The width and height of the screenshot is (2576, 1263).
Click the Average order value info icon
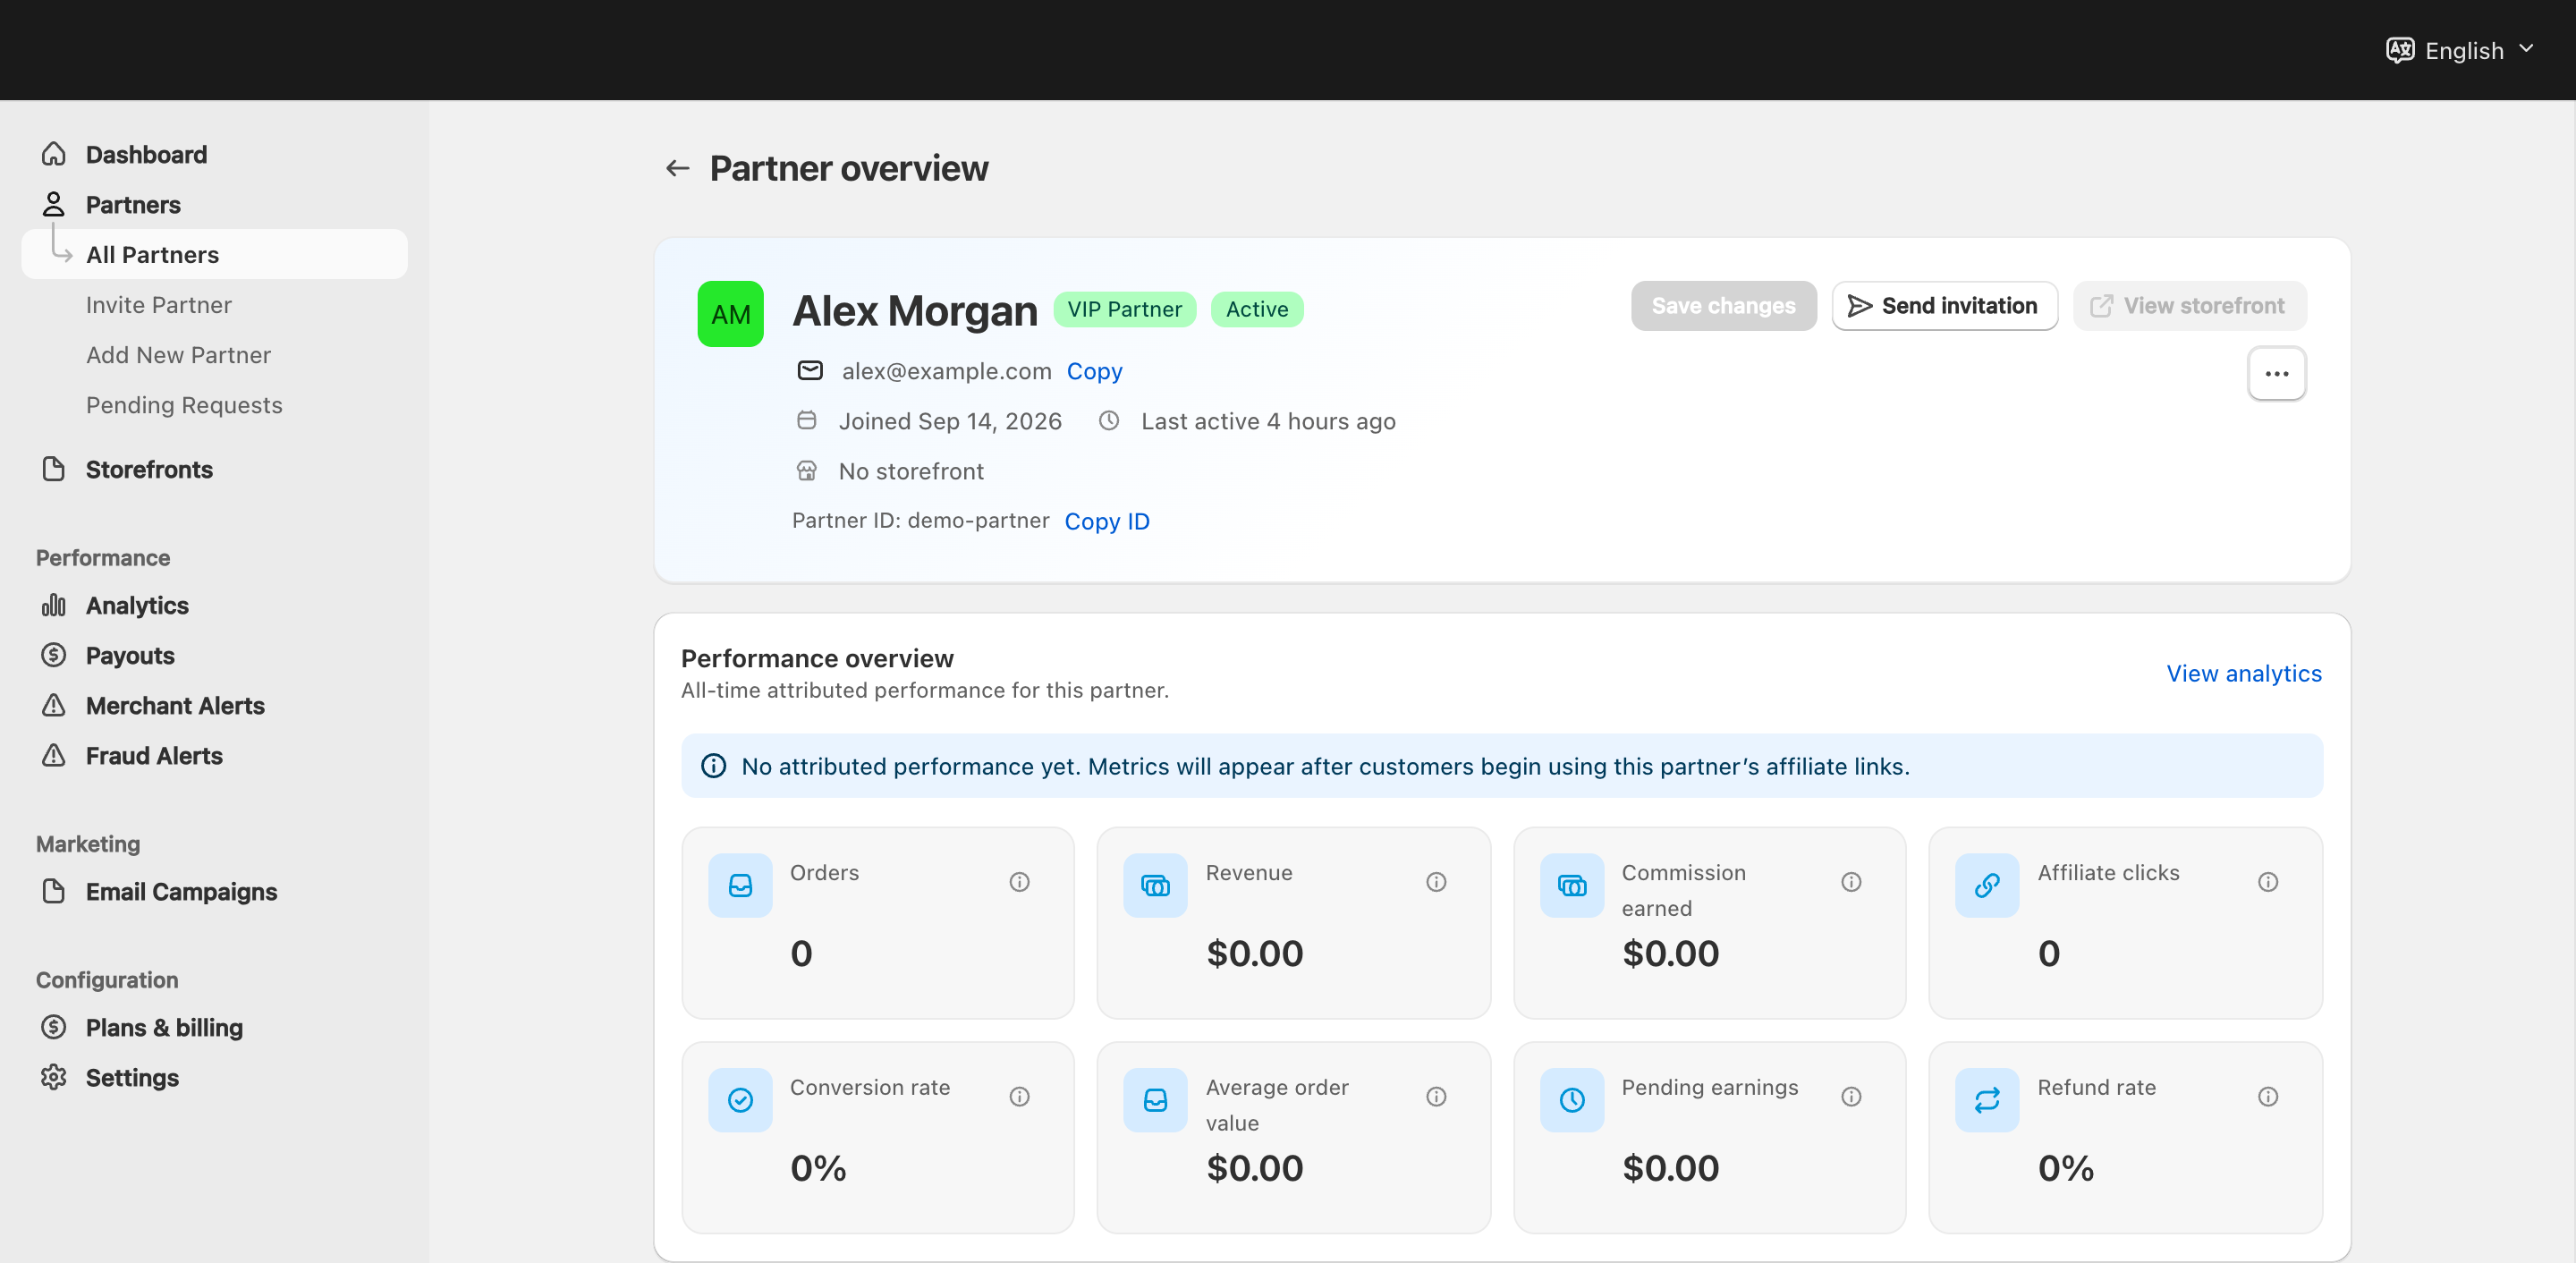[1436, 1096]
